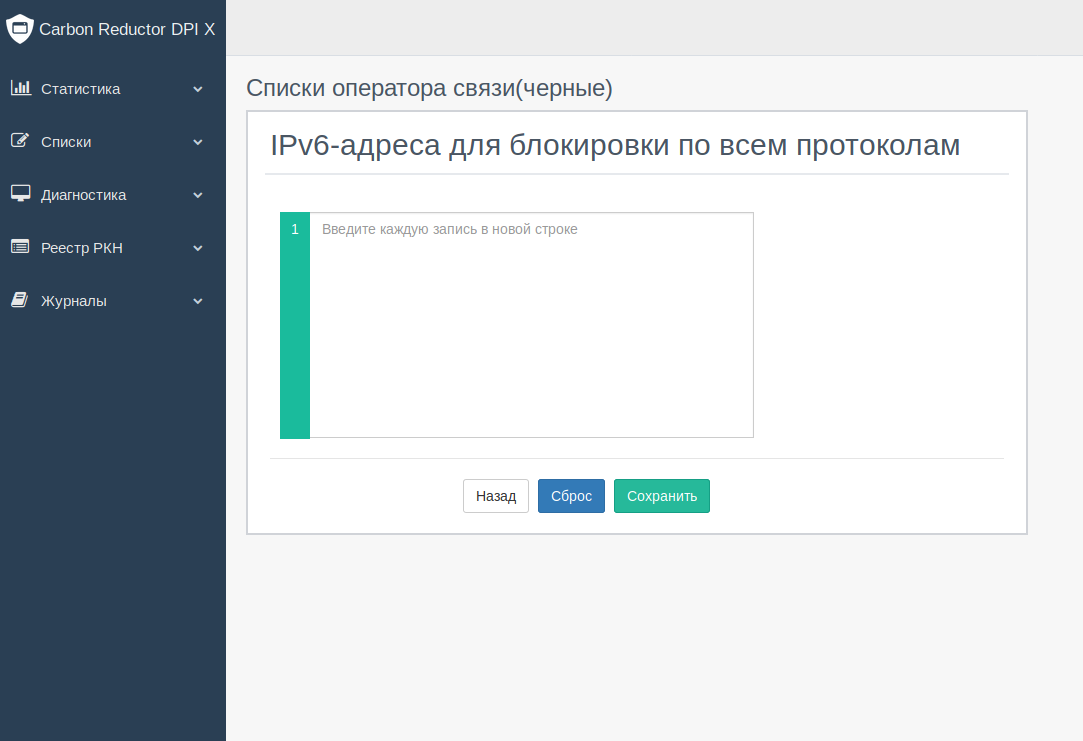
Task: Open the Журналы menu item
Action: (113, 301)
